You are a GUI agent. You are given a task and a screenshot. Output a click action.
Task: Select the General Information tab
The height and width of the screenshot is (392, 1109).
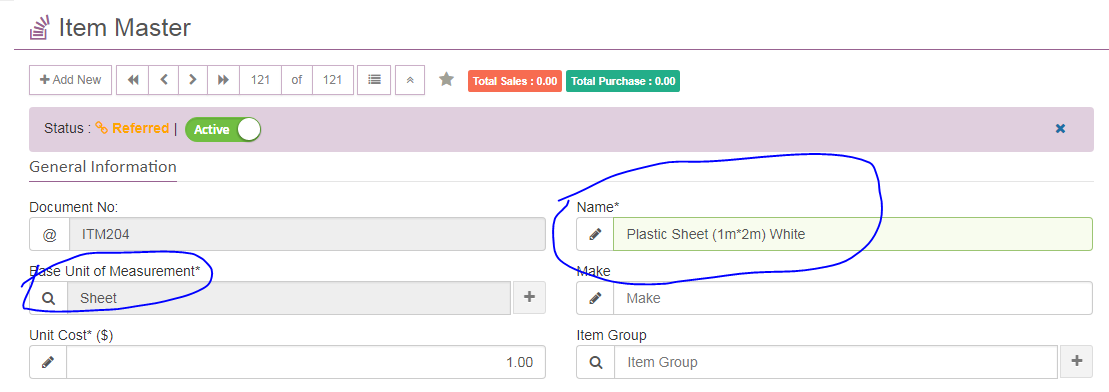(103, 168)
